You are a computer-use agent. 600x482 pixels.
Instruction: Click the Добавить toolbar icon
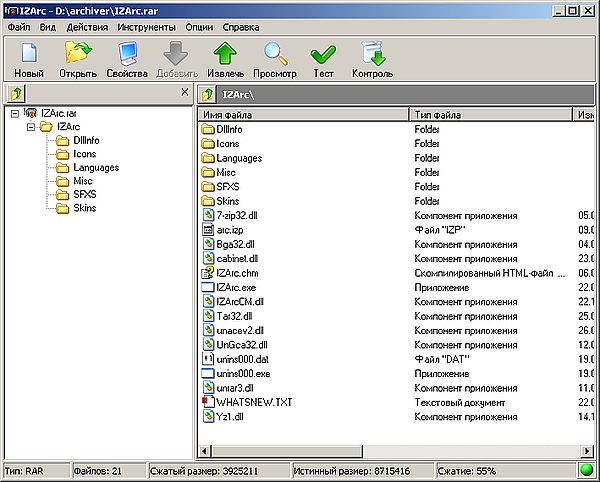(176, 53)
